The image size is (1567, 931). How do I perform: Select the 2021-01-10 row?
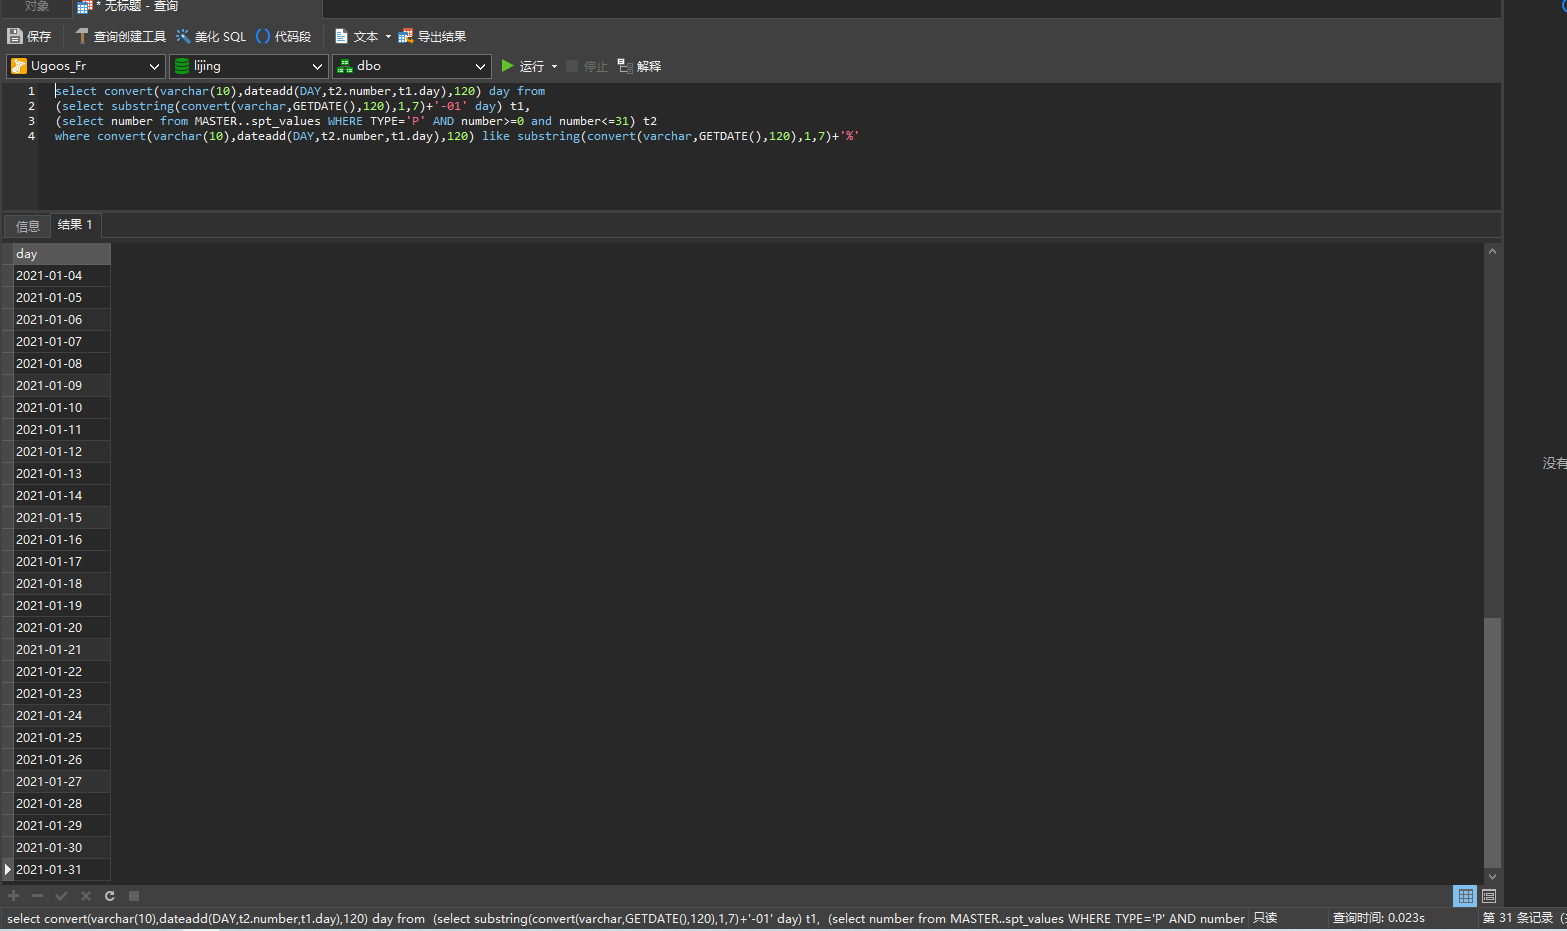pos(62,408)
